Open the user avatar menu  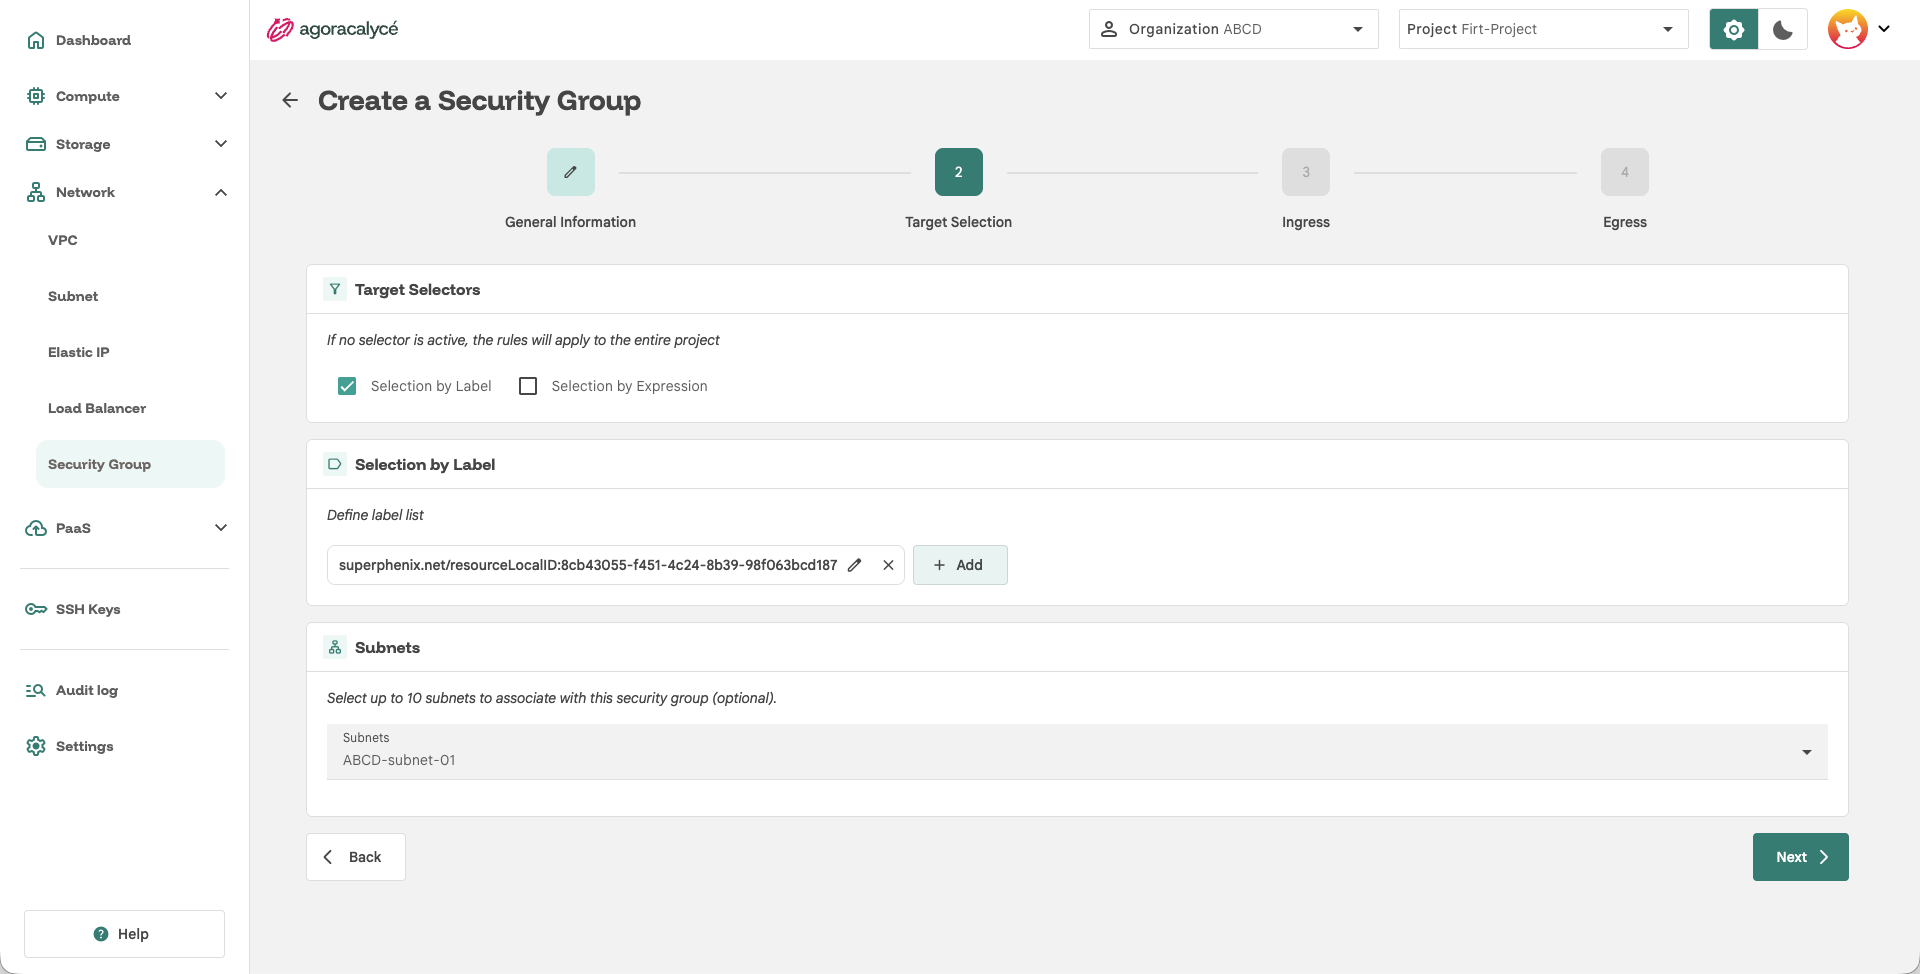tap(1859, 29)
